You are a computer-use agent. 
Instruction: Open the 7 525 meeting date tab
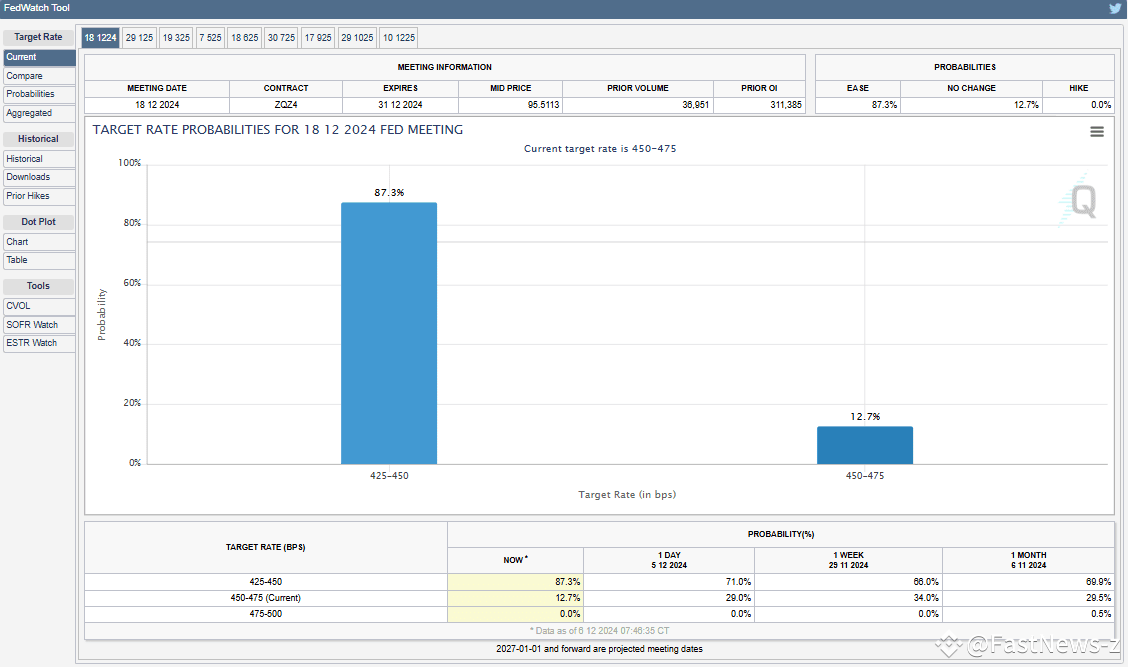tap(210, 37)
